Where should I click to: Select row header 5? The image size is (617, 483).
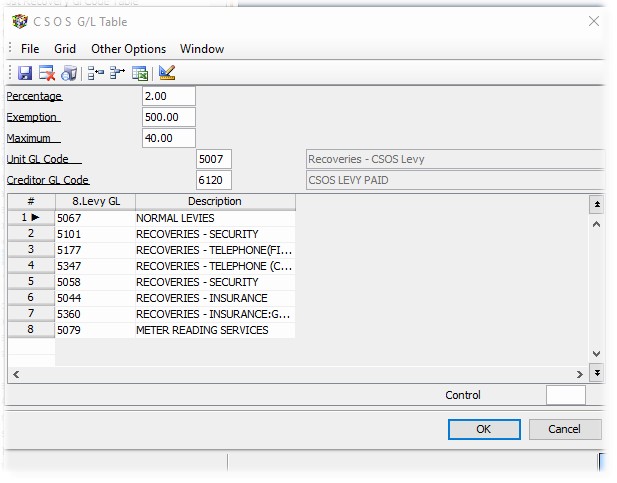[31, 282]
